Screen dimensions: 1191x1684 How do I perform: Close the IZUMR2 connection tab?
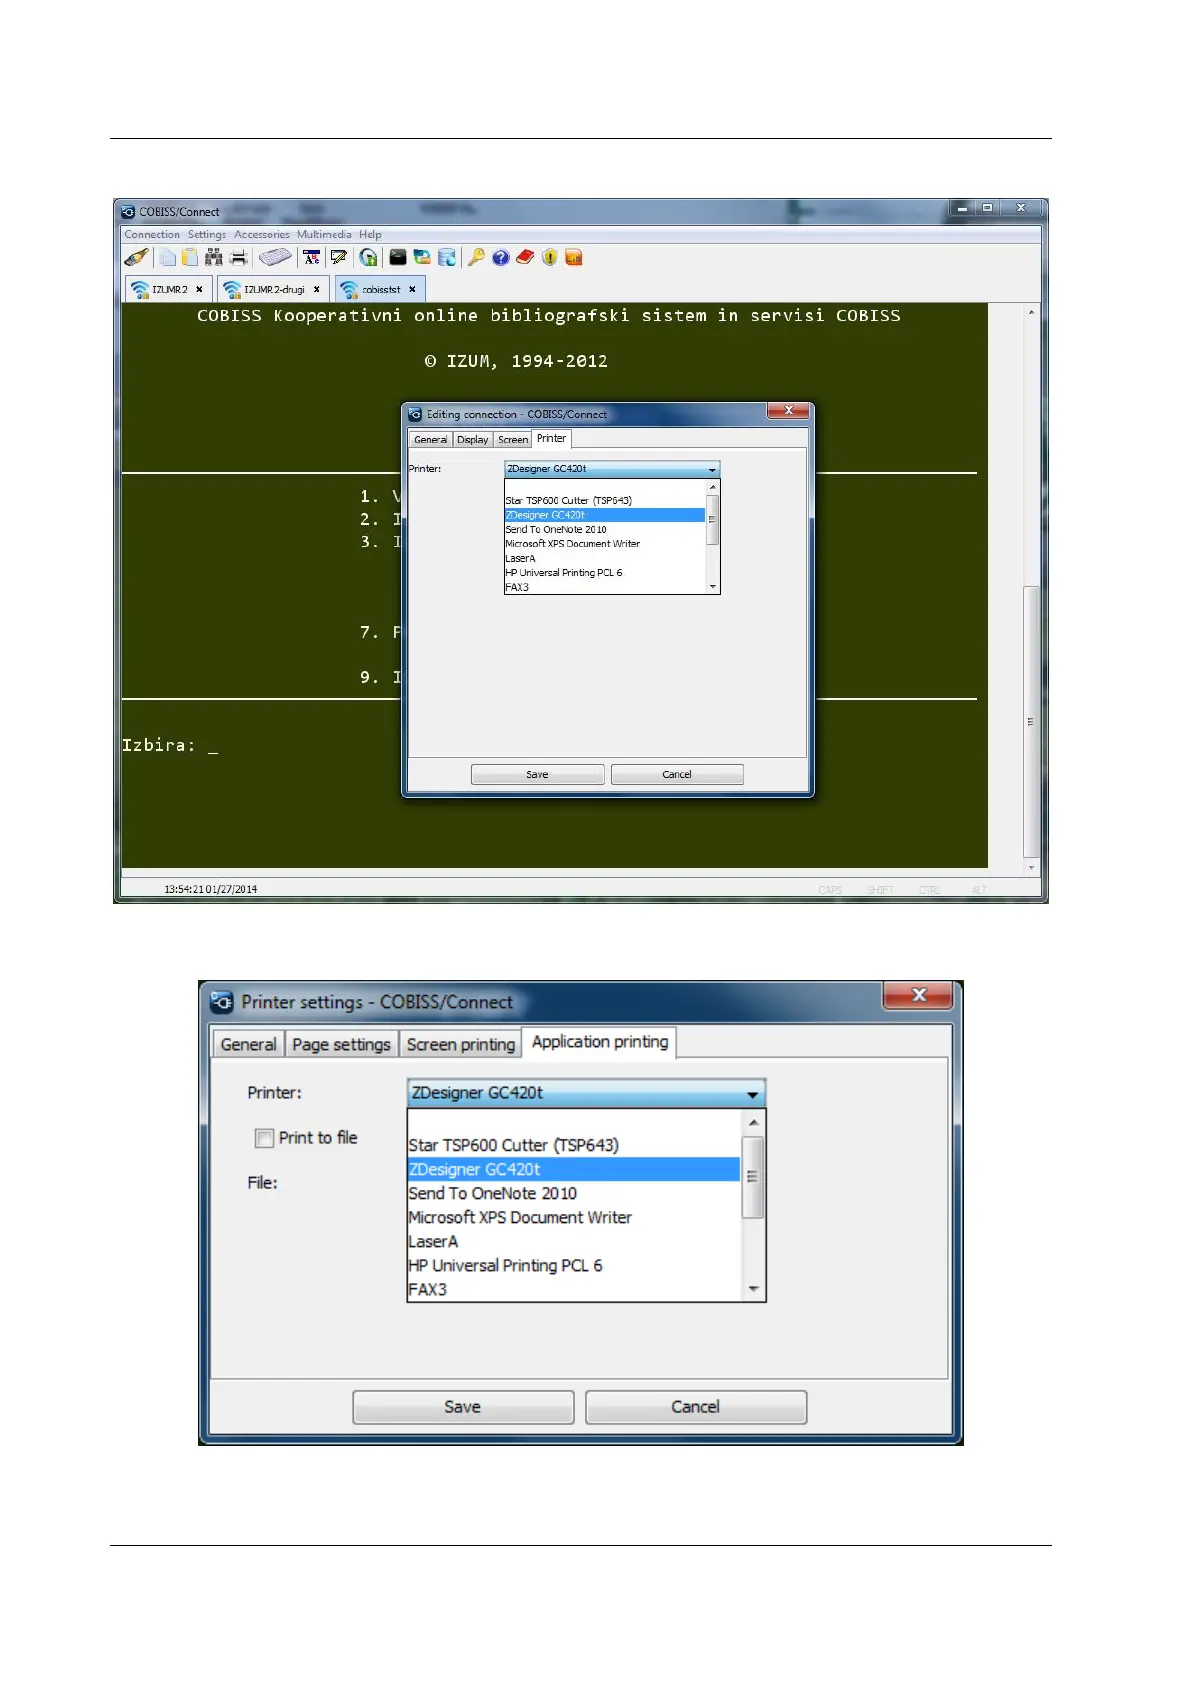[199, 289]
